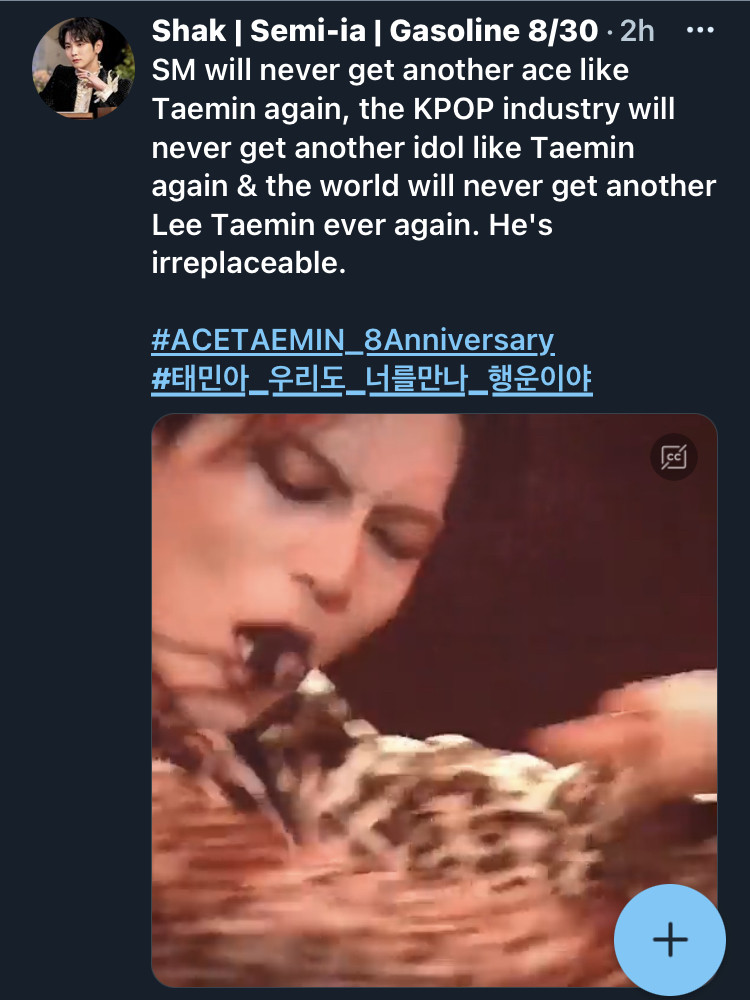The height and width of the screenshot is (1000, 750).
Task: Tap the floating compose plus button
Action: tap(670, 939)
